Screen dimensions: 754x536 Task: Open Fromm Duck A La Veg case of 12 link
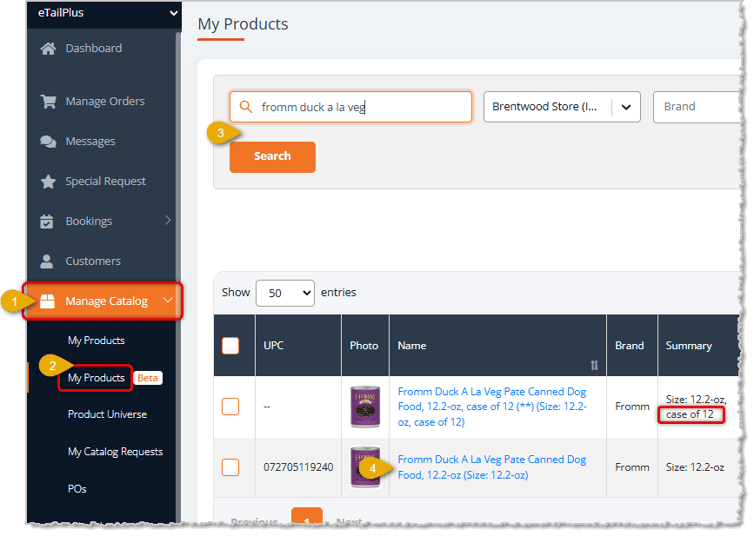pos(492,407)
